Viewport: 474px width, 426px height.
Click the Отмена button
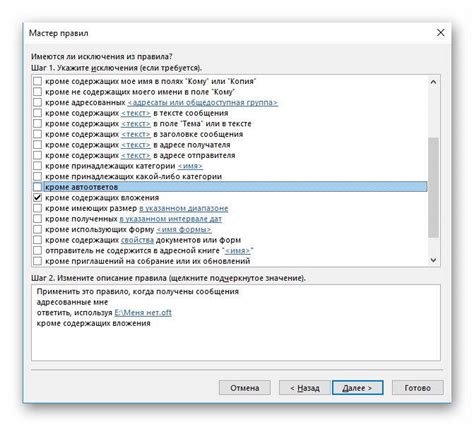(245, 388)
